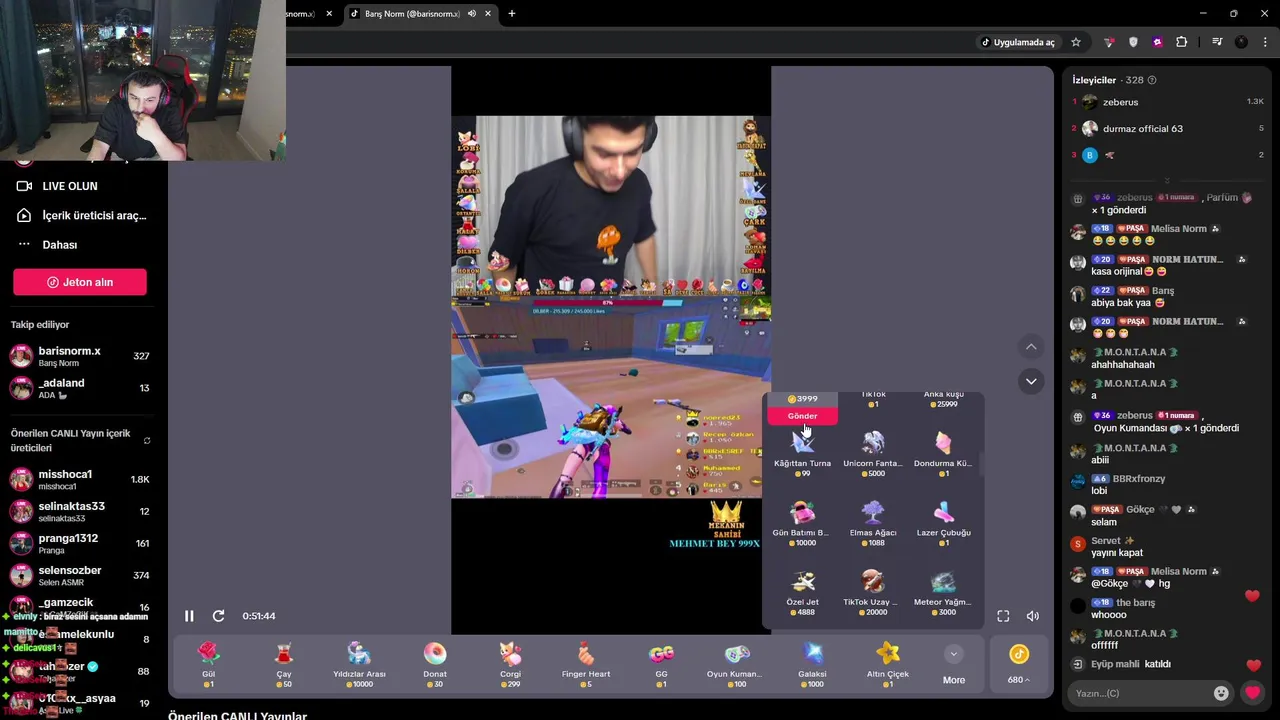Viewport: 1280px width, 720px height.
Task: Bookmark this page with the star
Action: click(1076, 42)
